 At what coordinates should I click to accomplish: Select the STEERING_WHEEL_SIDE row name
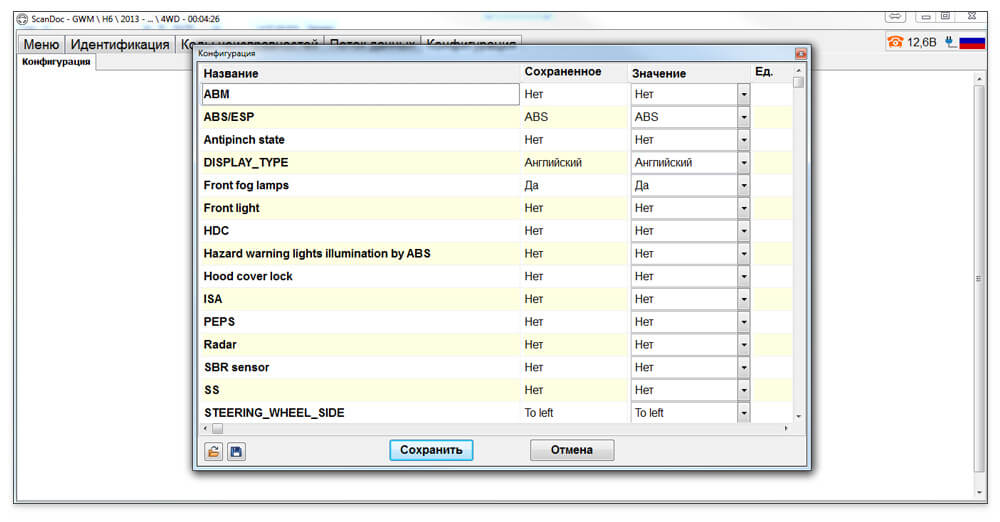(x=274, y=413)
